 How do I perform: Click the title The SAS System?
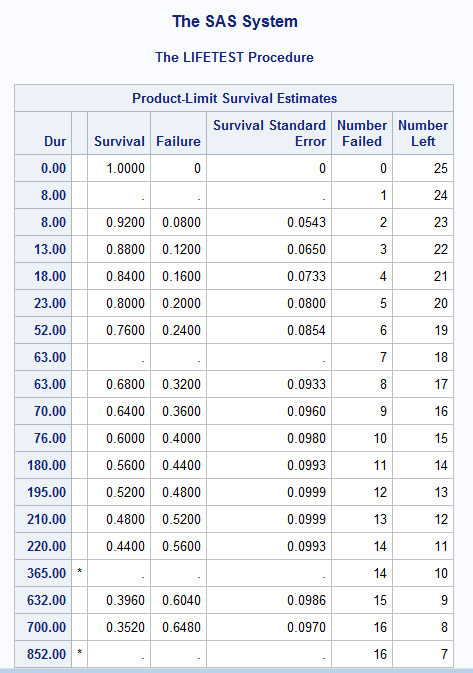235,21
